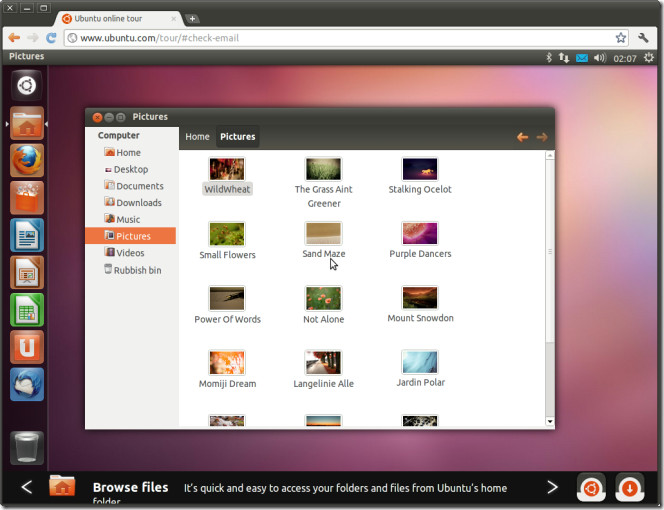Click the clock showing 02:07
This screenshot has width=664, height=510.
tap(625, 58)
